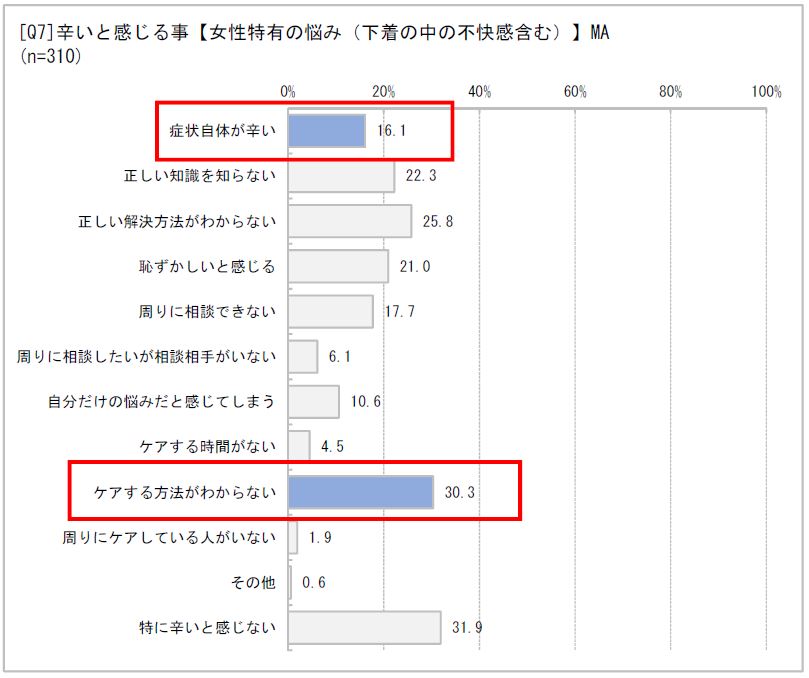Click the 16.1 value label
The height and width of the screenshot is (678, 809).
[392, 131]
